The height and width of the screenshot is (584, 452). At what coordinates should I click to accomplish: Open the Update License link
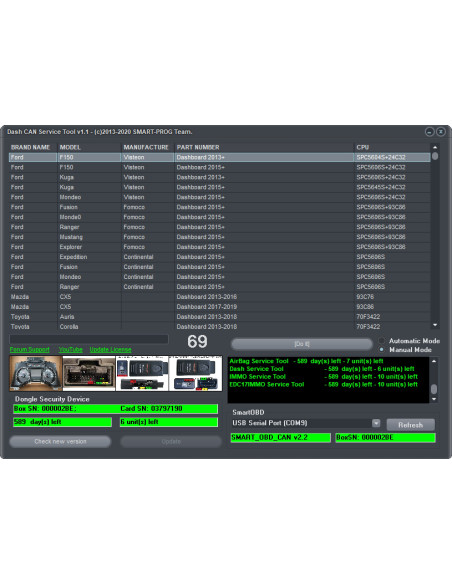point(110,349)
